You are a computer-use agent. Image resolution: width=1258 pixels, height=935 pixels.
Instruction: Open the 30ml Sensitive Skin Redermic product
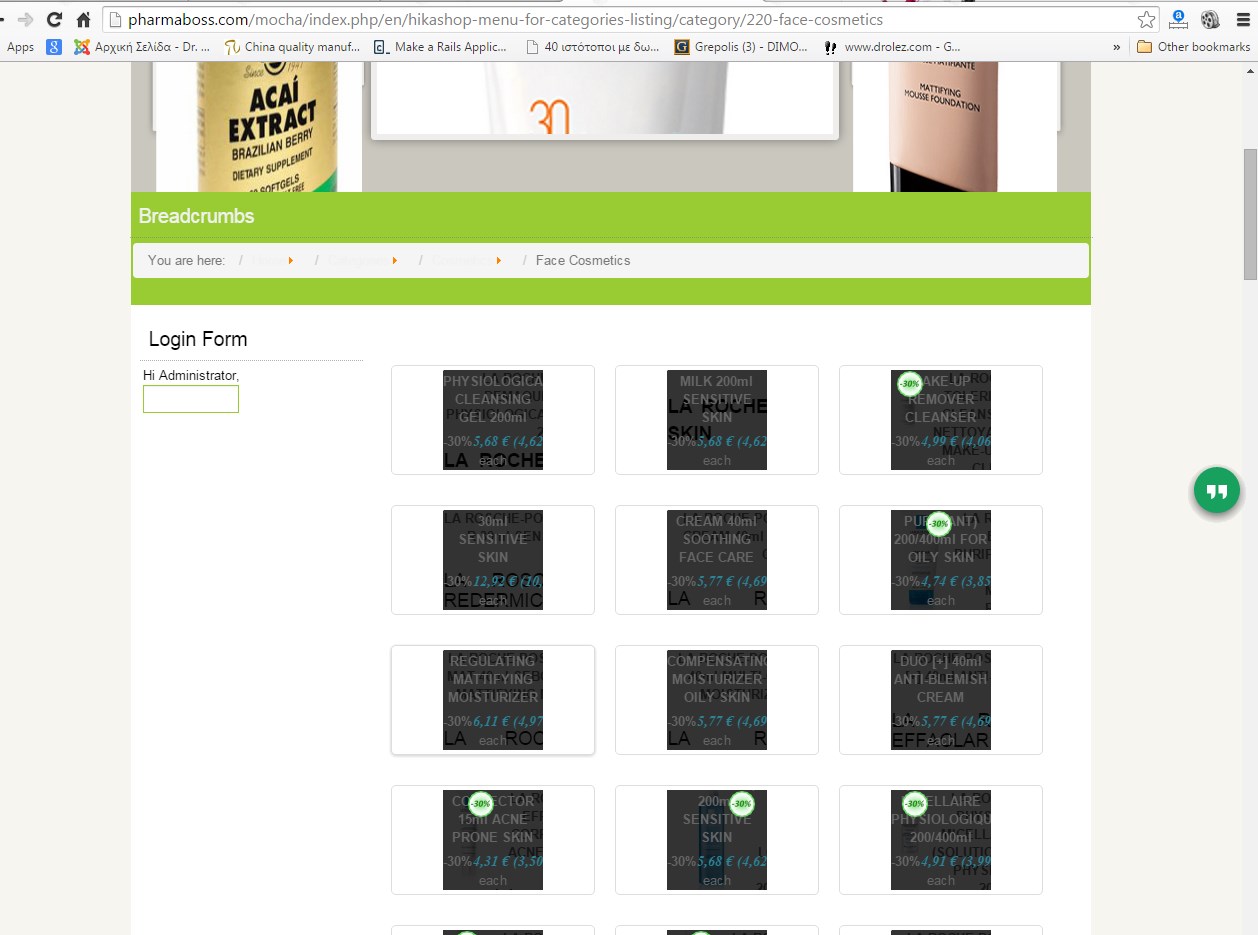[493, 560]
